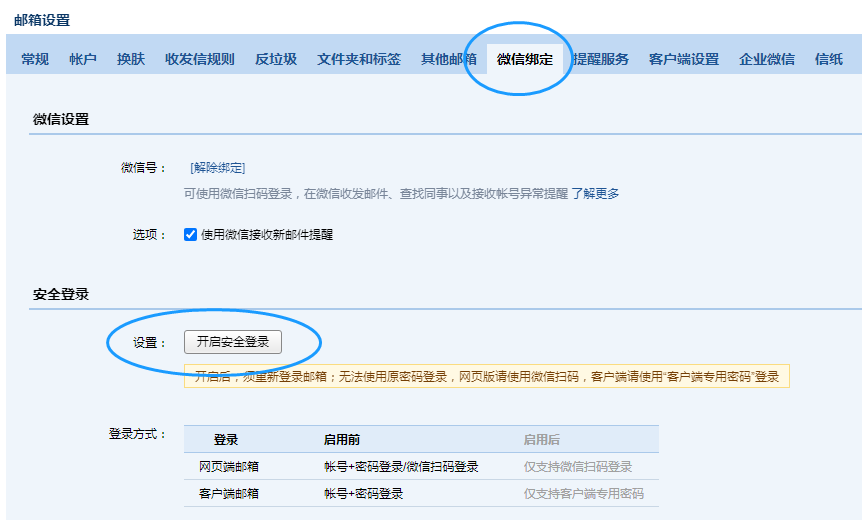Click the 邮箱设置 page title
Image resolution: width=862 pixels, height=520 pixels.
pyautogui.click(x=42, y=20)
